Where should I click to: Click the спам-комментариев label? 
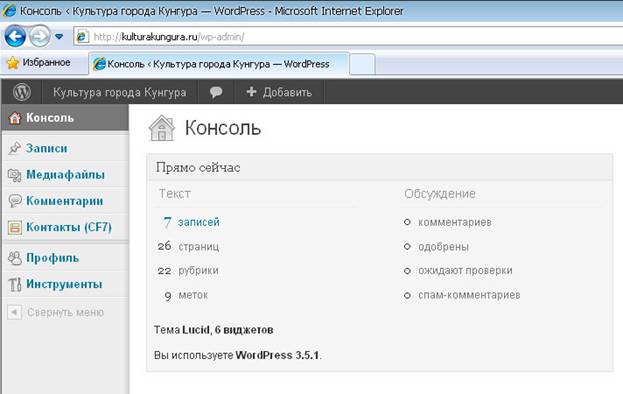pyautogui.click(x=469, y=295)
